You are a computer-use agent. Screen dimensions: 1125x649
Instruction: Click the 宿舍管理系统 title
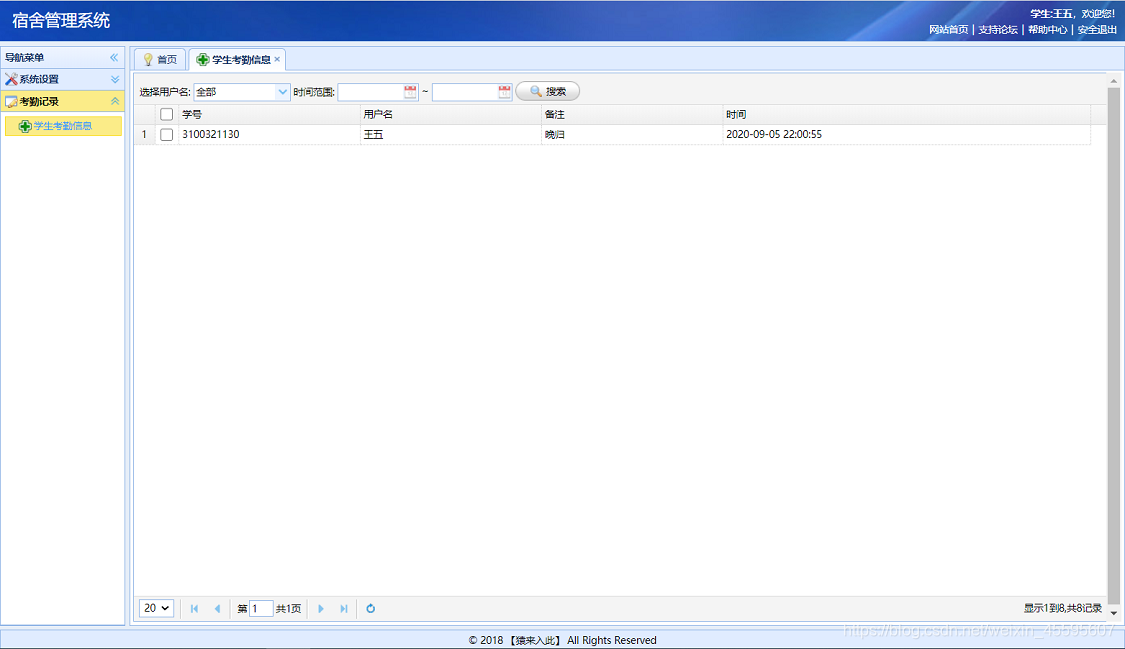[61, 21]
